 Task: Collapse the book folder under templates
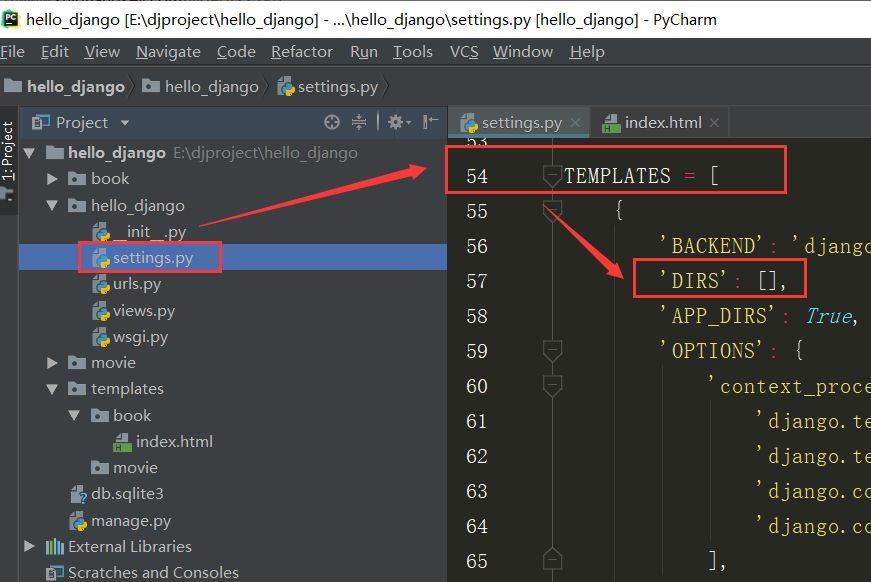click(74, 415)
